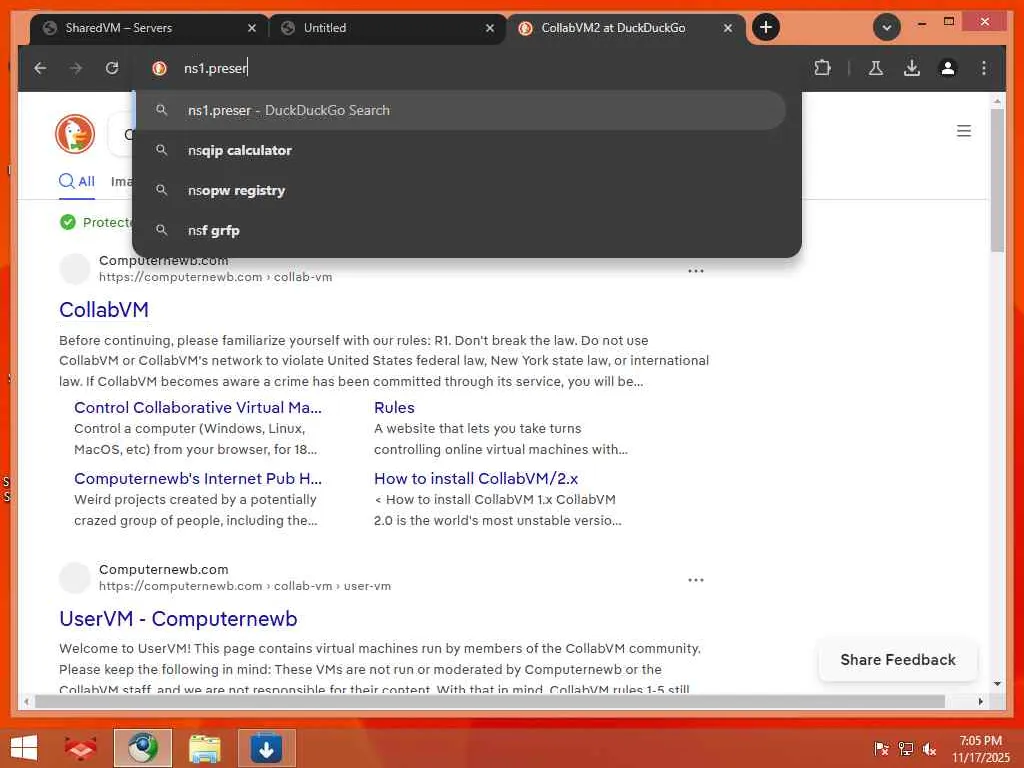Open the Chrome Labs flask icon

click(876, 68)
